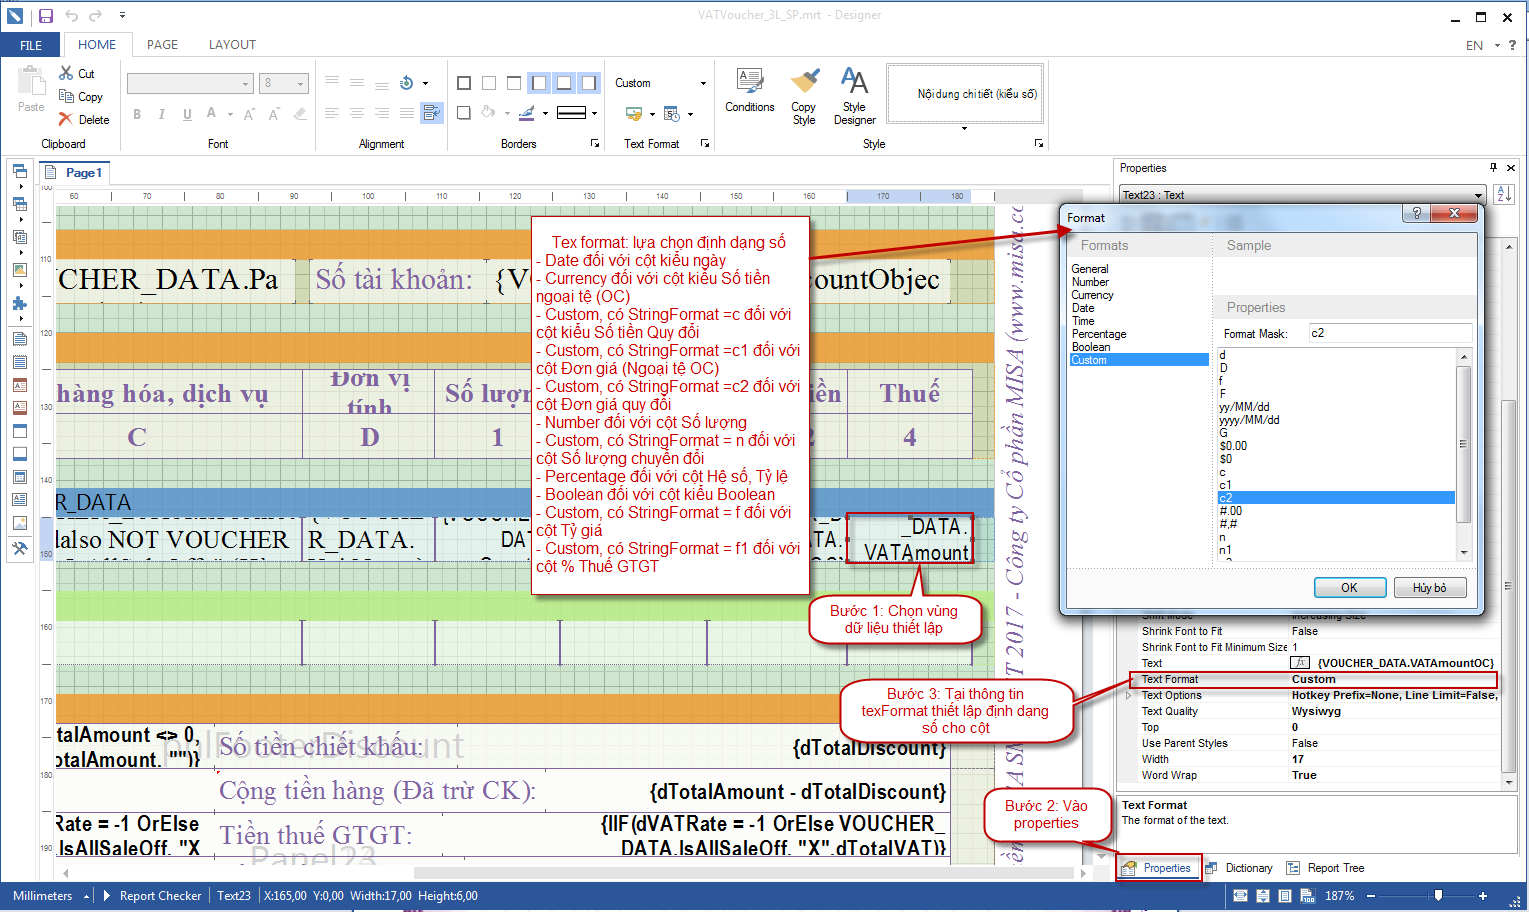Open the Conditions tool
Image resolution: width=1529 pixels, height=912 pixels.
pos(750,90)
